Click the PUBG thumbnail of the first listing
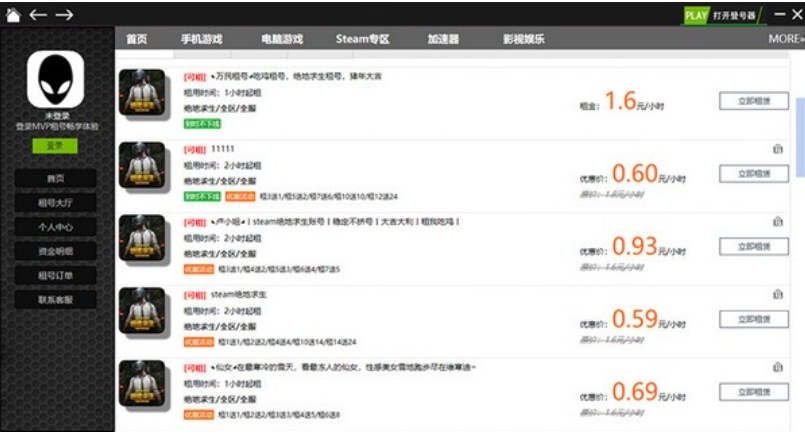 (141, 94)
